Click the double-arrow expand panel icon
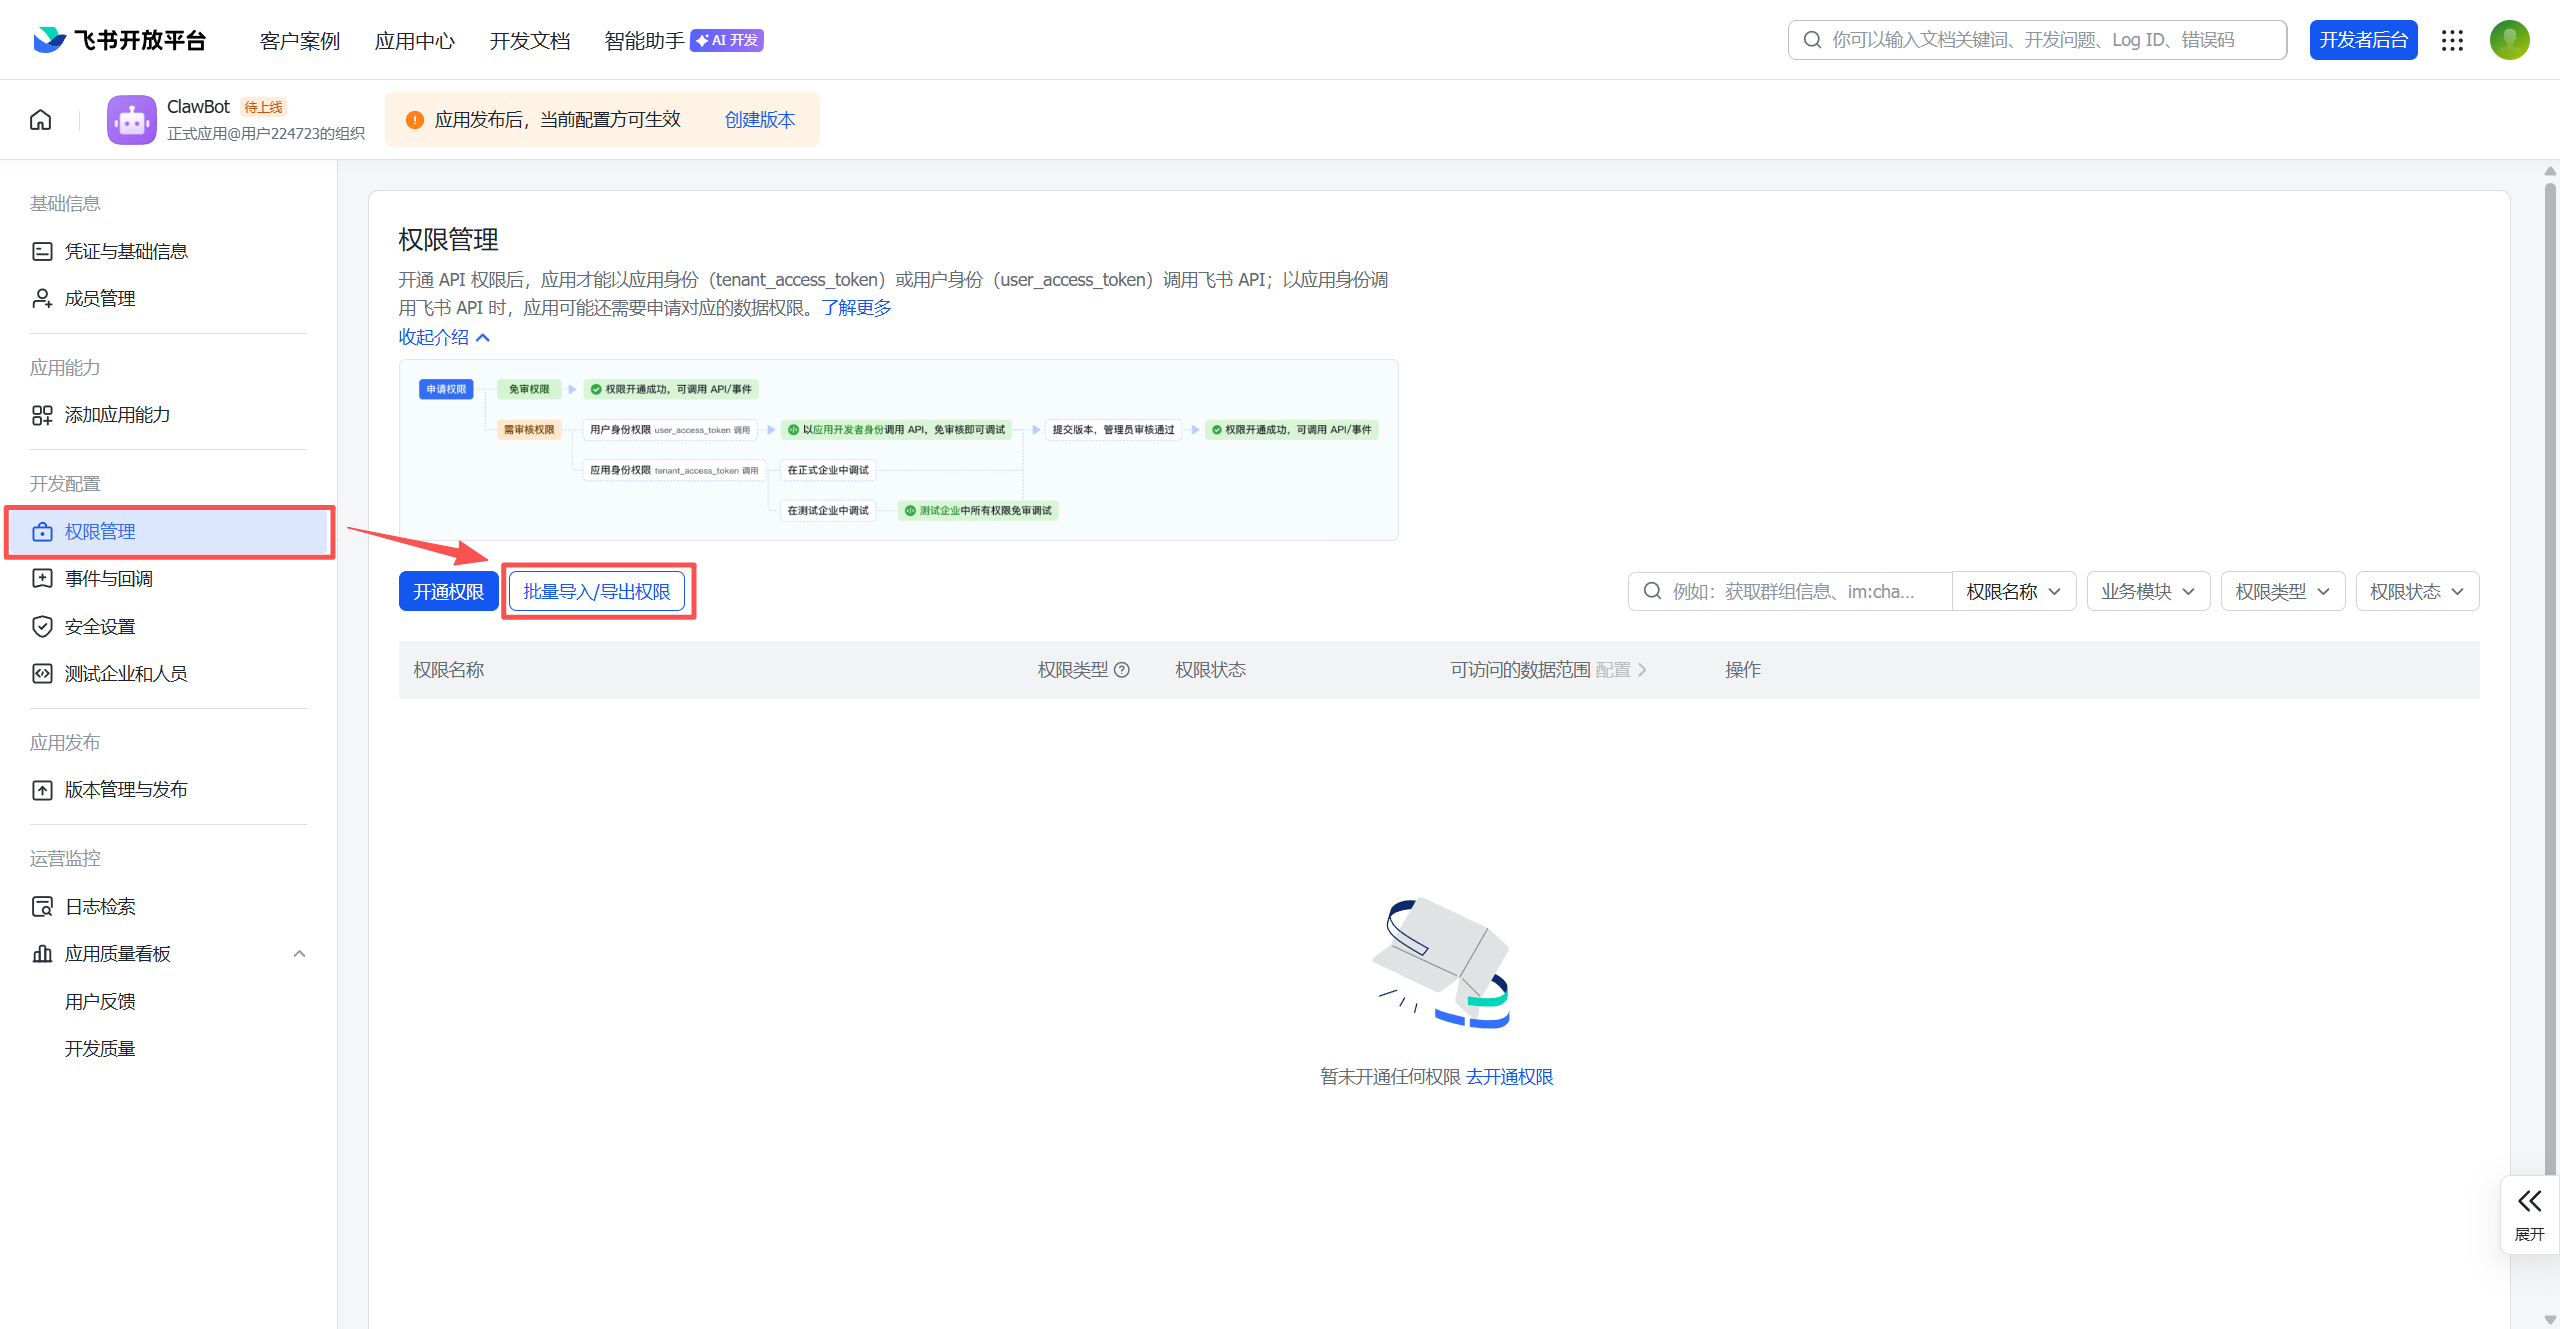The height and width of the screenshot is (1329, 2560). coord(2529,1201)
